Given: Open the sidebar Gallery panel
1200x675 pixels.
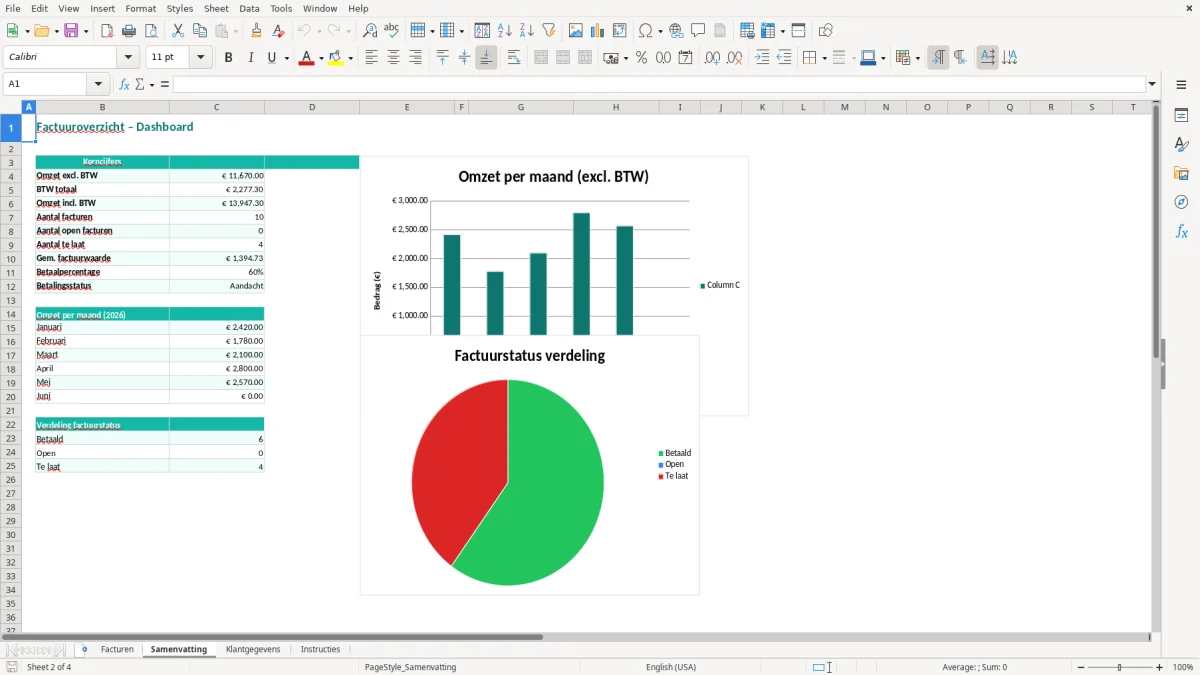Looking at the screenshot, I should pos(1182,173).
